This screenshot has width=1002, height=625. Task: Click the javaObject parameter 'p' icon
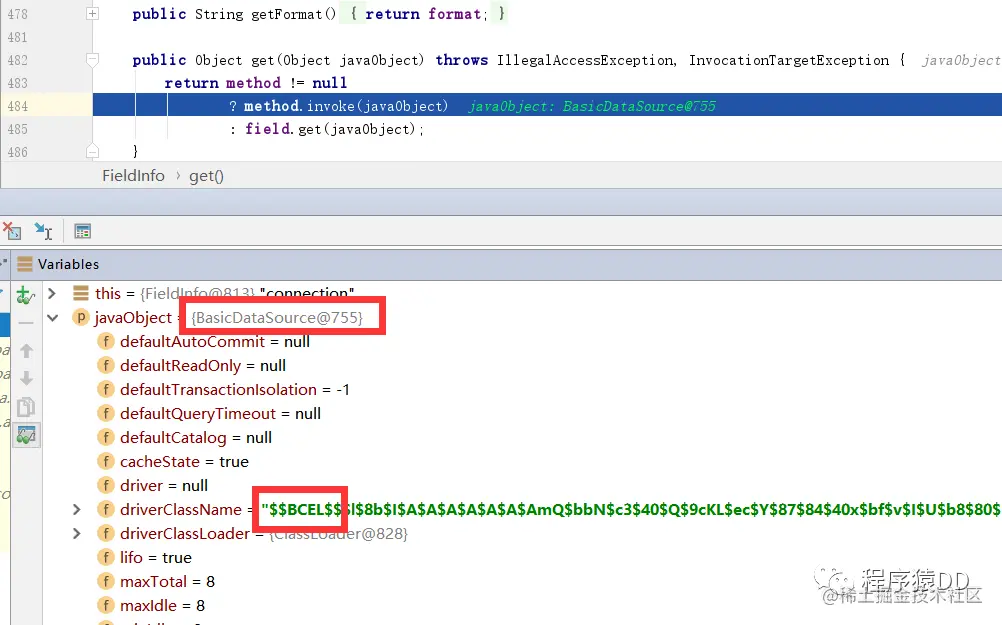(x=81, y=317)
